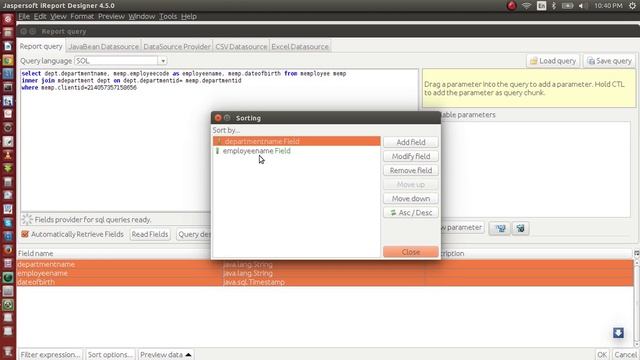Open the Trash icon in the dock
The width and height of the screenshot is (640, 360).
click(8, 351)
